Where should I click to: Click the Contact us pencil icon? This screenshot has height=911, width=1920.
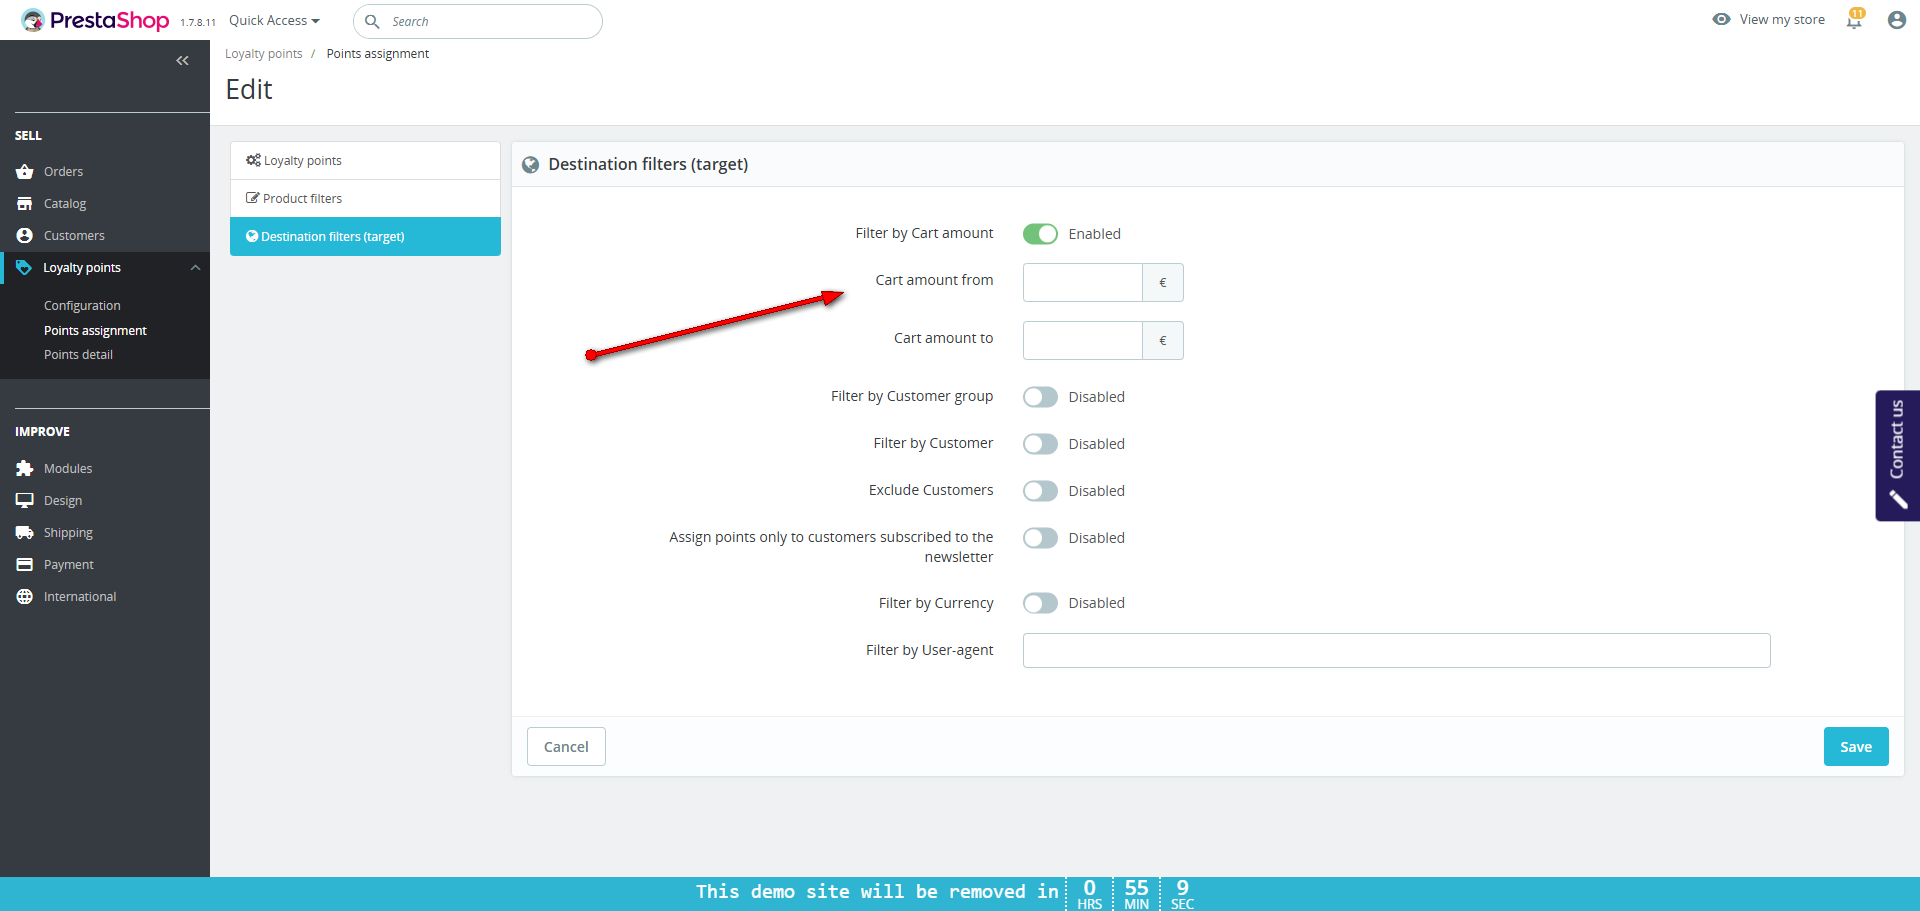pyautogui.click(x=1898, y=499)
